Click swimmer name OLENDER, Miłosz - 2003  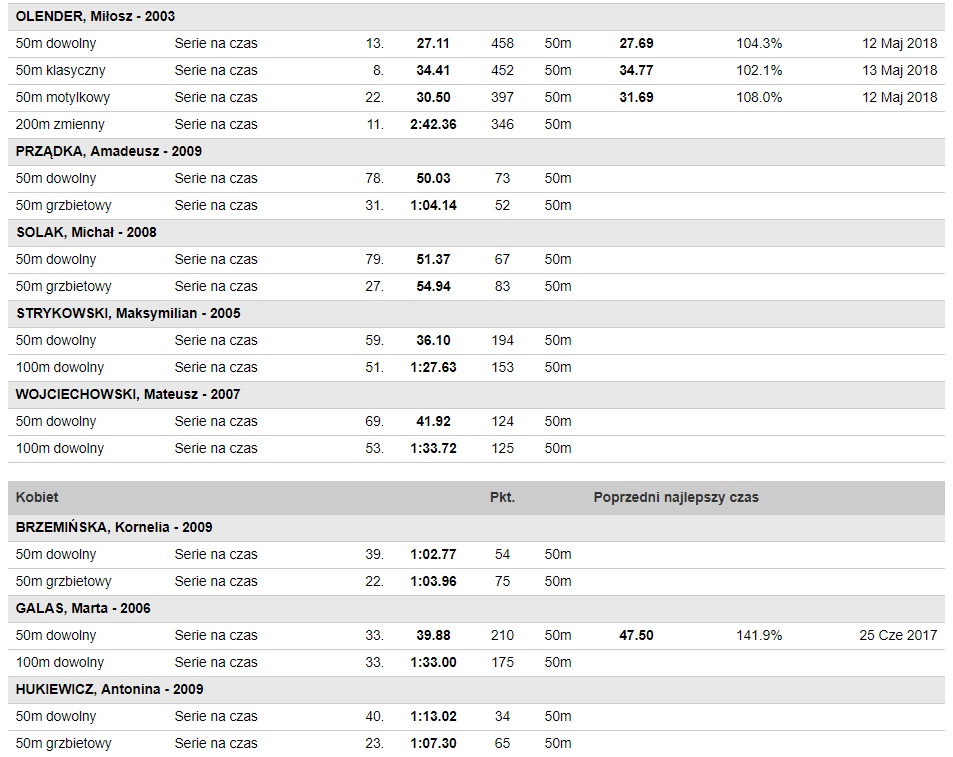(96, 17)
